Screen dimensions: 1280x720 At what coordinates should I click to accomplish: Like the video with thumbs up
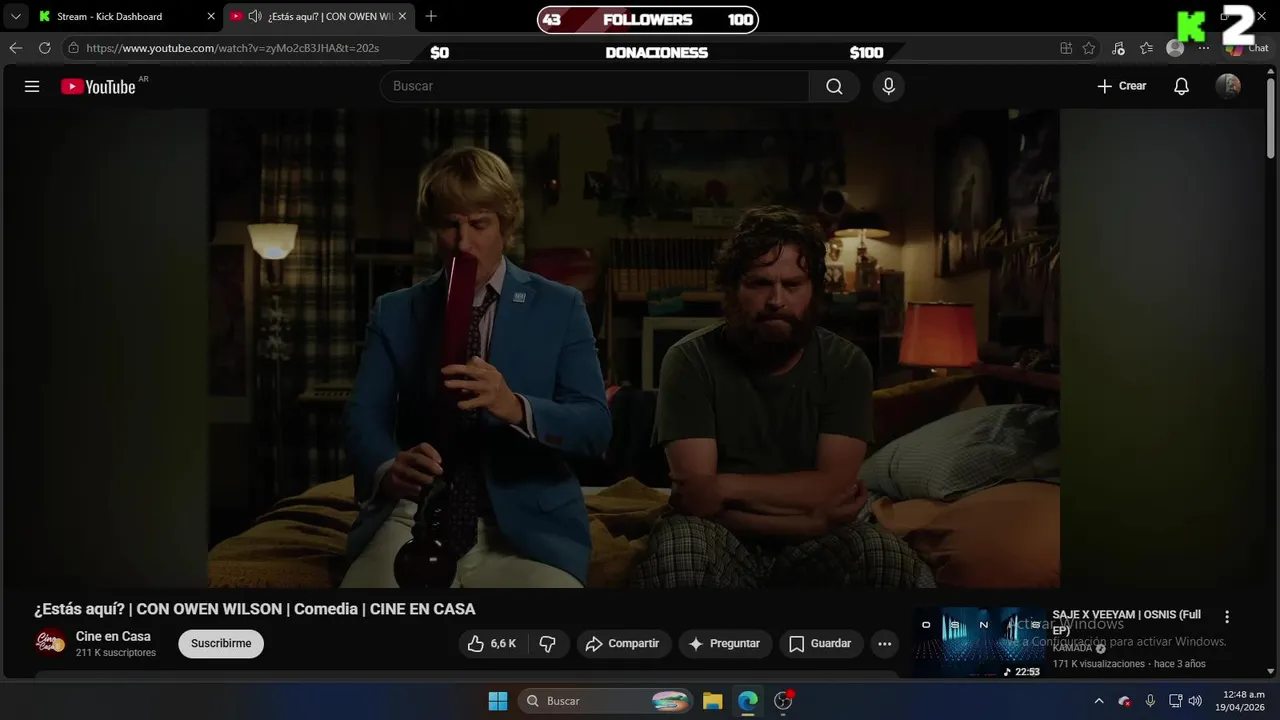492,644
